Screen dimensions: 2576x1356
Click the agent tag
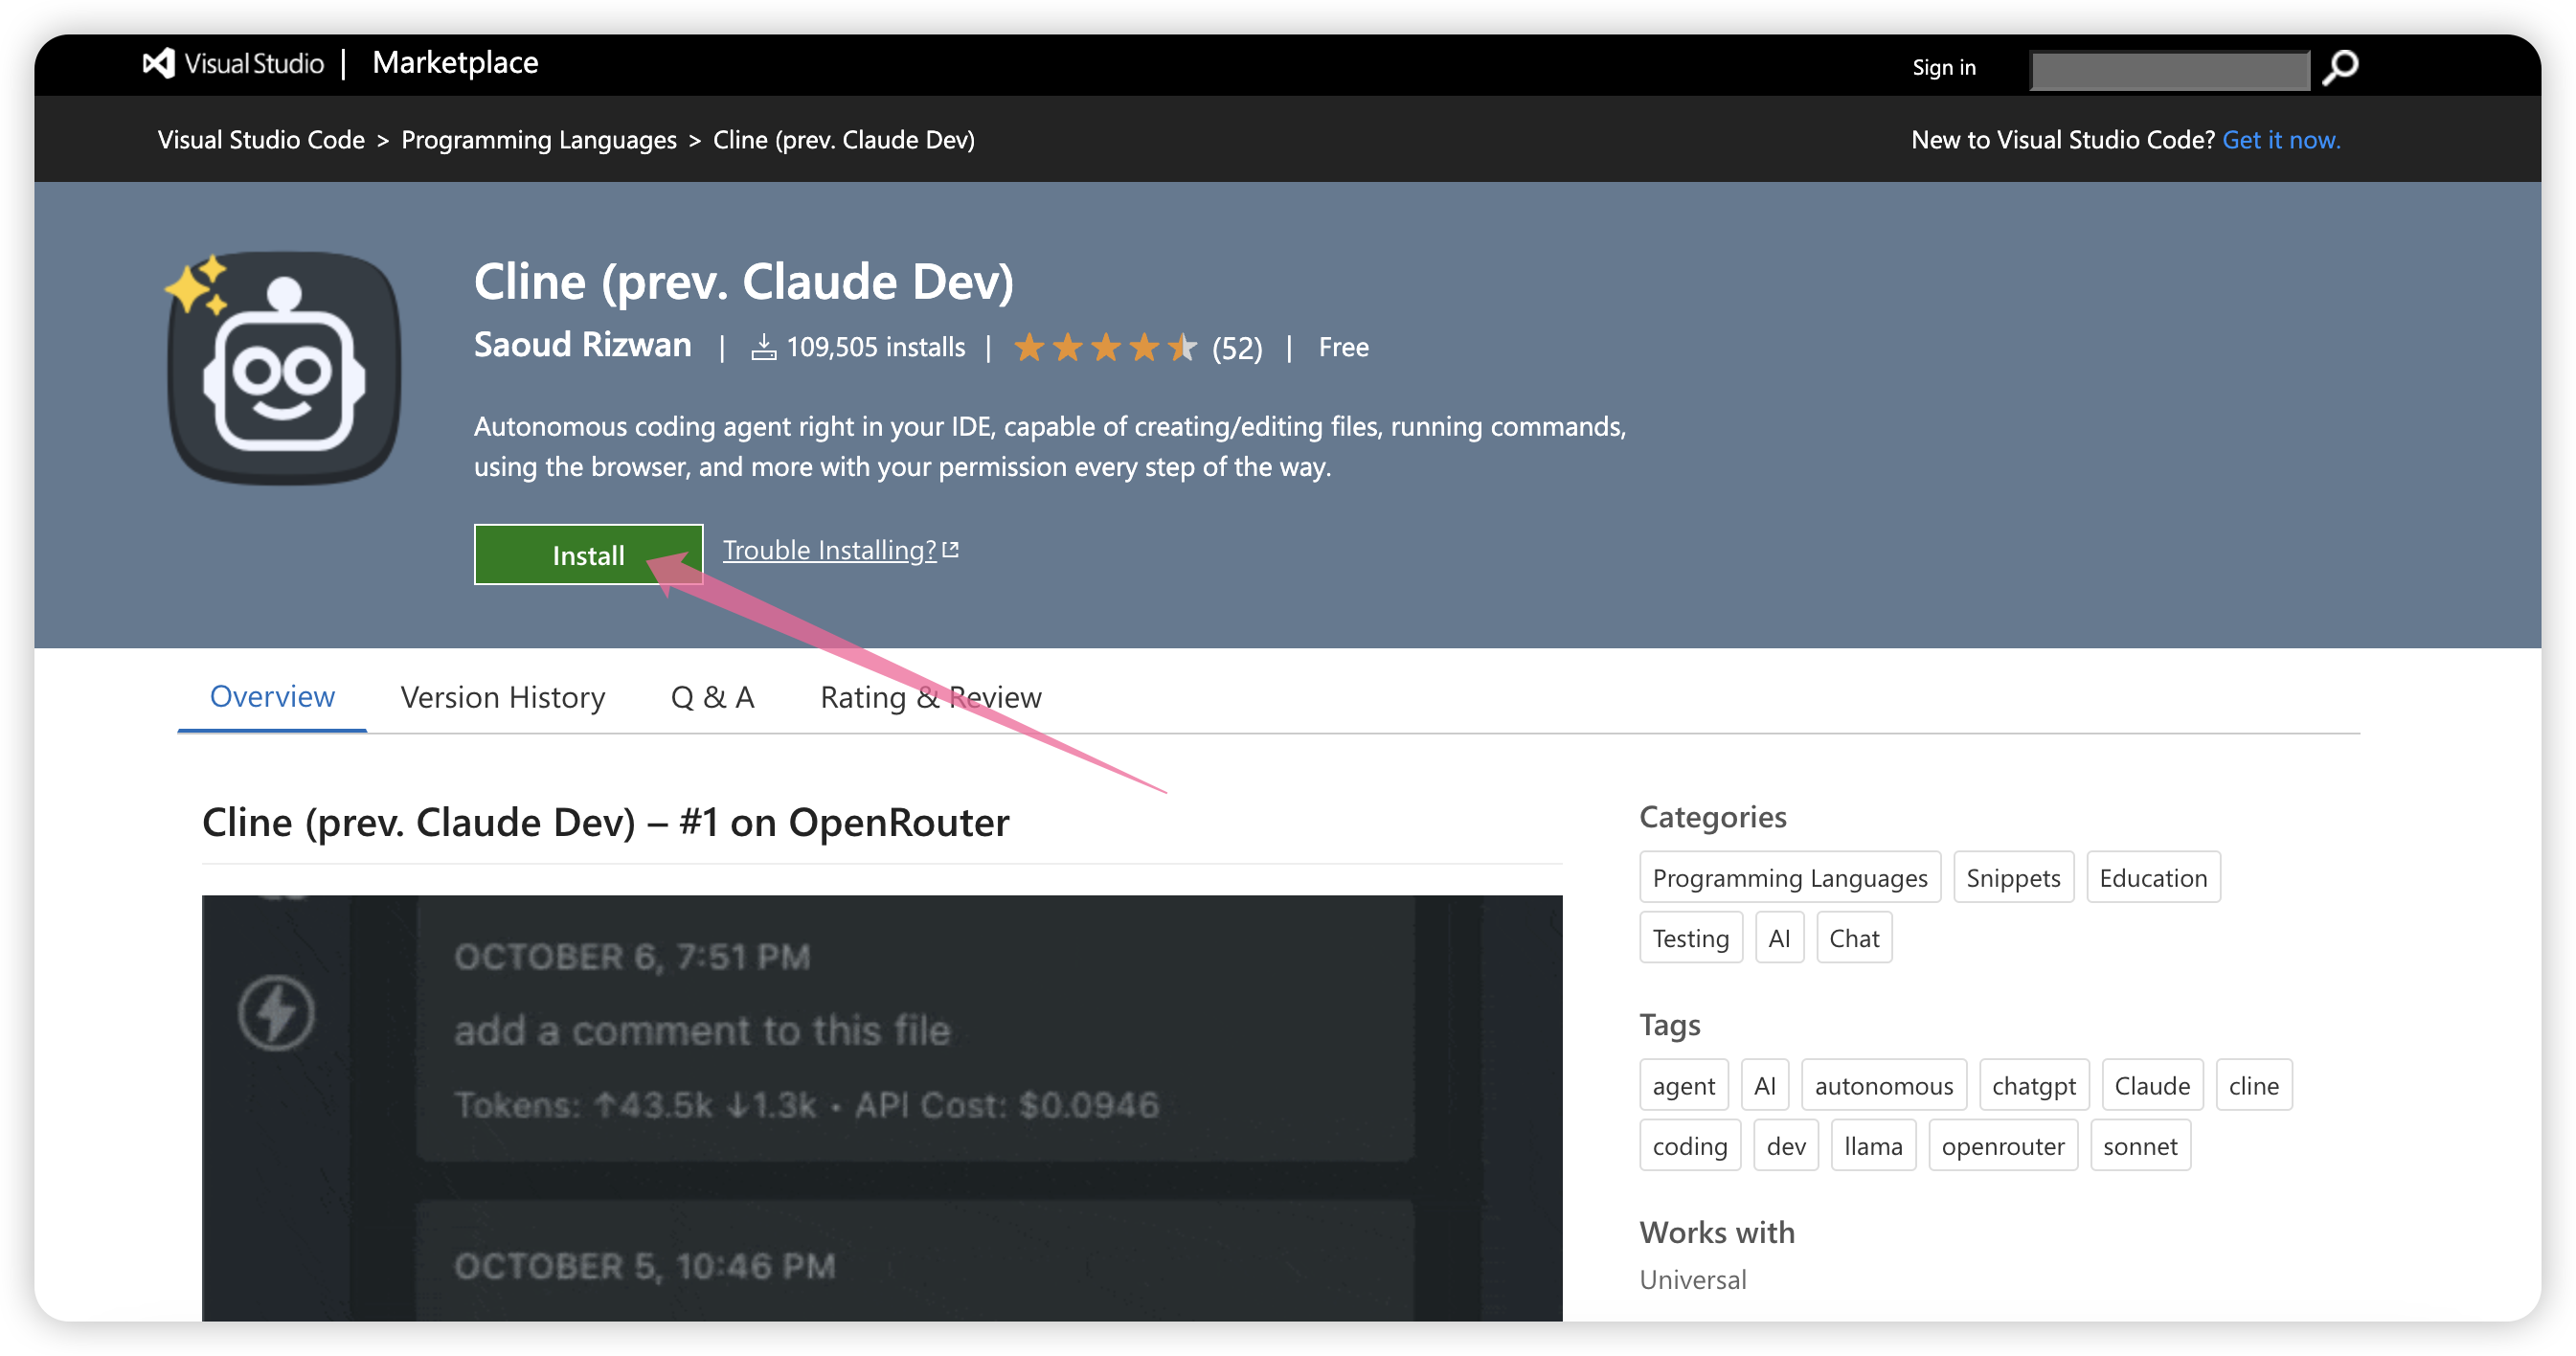[x=1684, y=1085]
